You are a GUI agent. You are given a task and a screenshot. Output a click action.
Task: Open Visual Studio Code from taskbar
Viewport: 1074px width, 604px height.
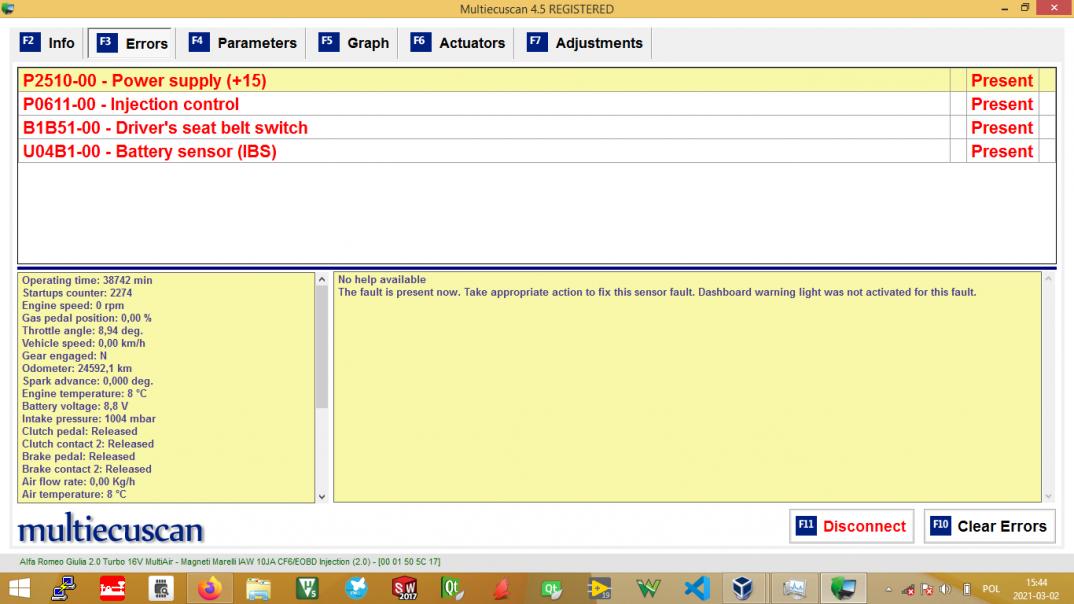pyautogui.click(x=697, y=588)
